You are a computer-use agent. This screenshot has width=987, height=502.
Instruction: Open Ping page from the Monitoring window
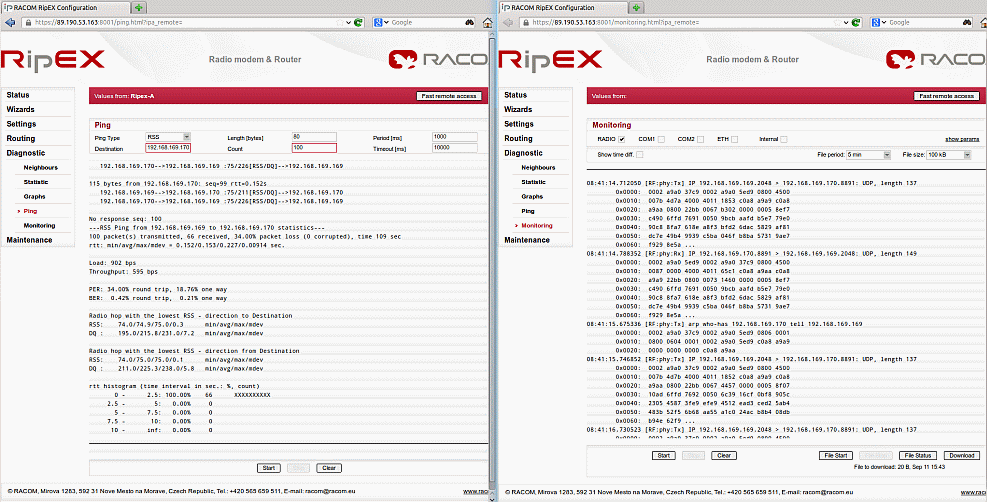pyautogui.click(x=527, y=211)
